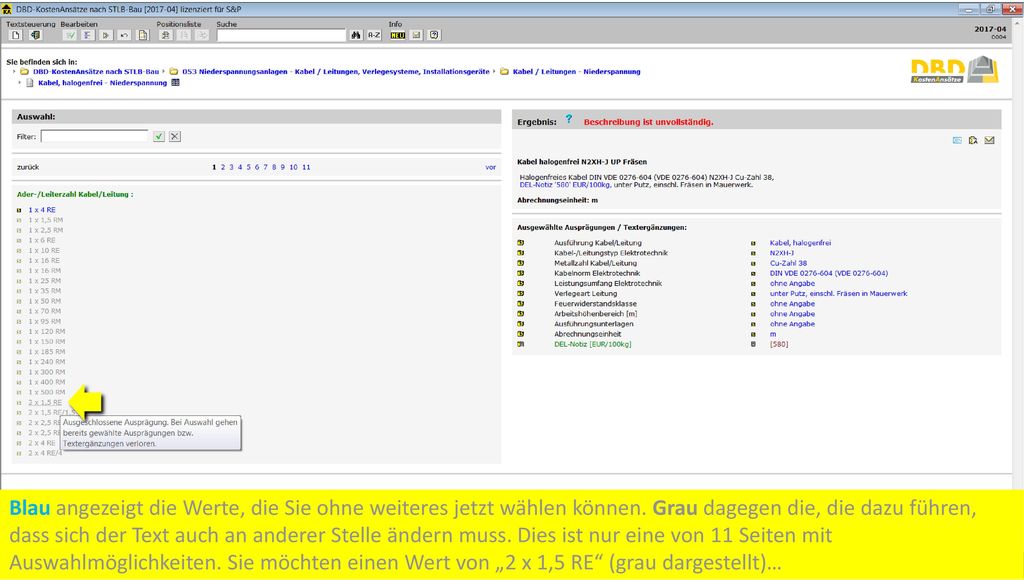Click the blue question mark beside Ergebnis
1024x580 pixels.
[x=569, y=120]
